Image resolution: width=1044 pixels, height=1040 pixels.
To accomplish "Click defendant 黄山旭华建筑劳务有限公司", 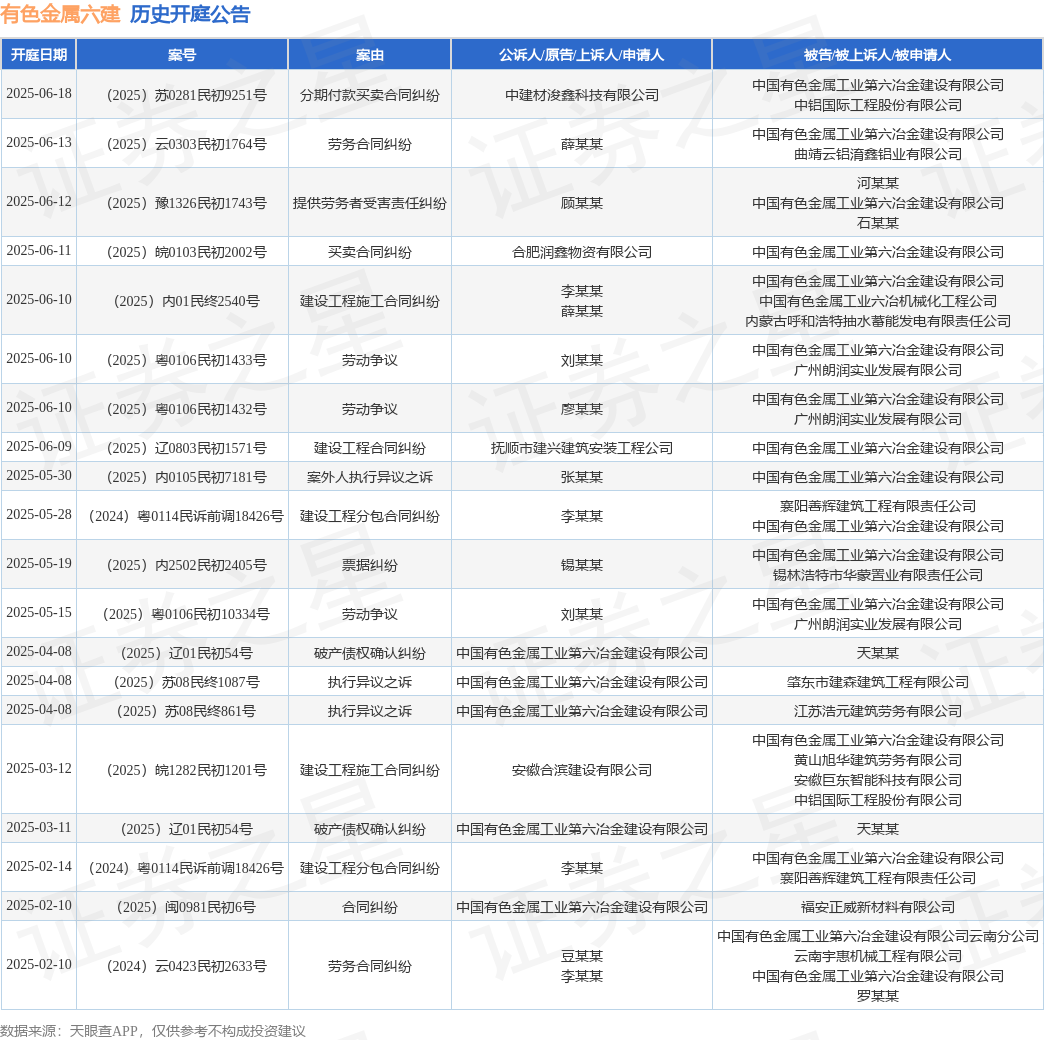I will pyautogui.click(x=878, y=760).
